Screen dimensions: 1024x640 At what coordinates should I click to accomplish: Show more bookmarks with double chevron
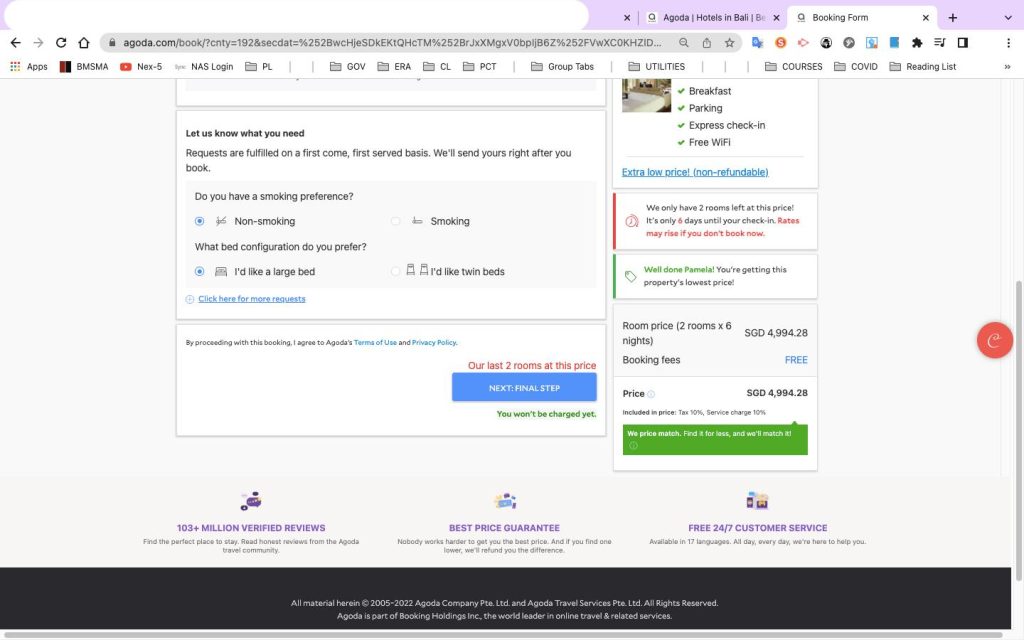(x=1007, y=67)
